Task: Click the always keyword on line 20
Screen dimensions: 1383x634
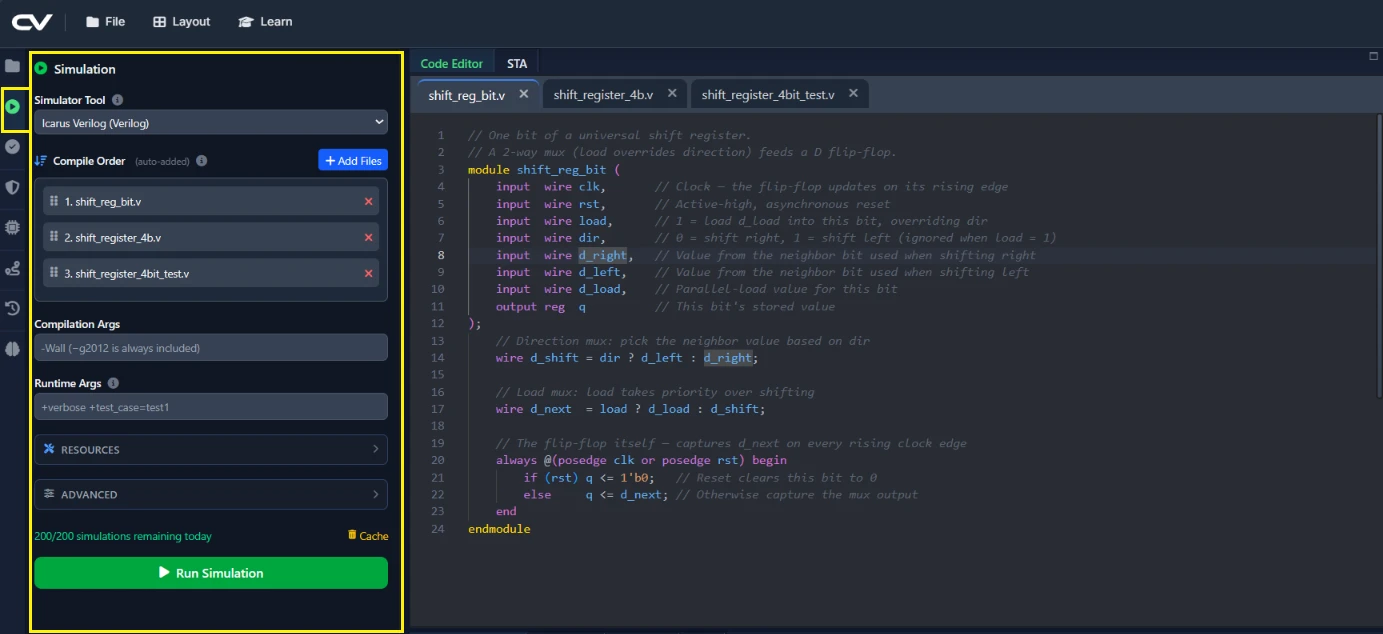Action: pyautogui.click(x=516, y=460)
